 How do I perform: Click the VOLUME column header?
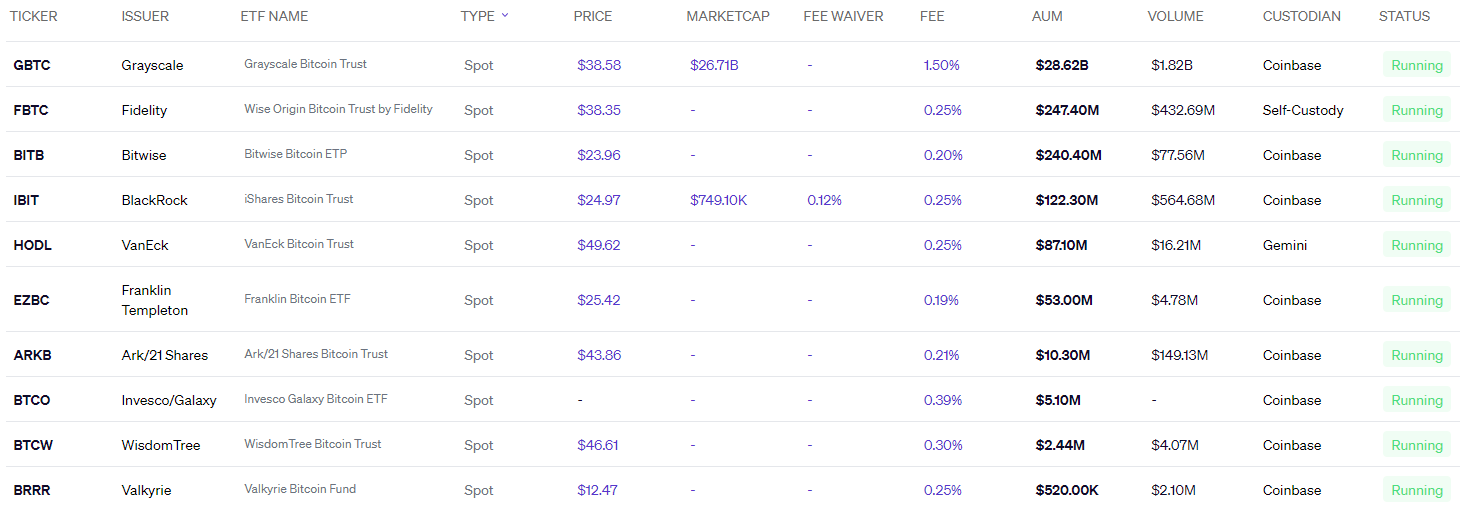tap(1175, 16)
